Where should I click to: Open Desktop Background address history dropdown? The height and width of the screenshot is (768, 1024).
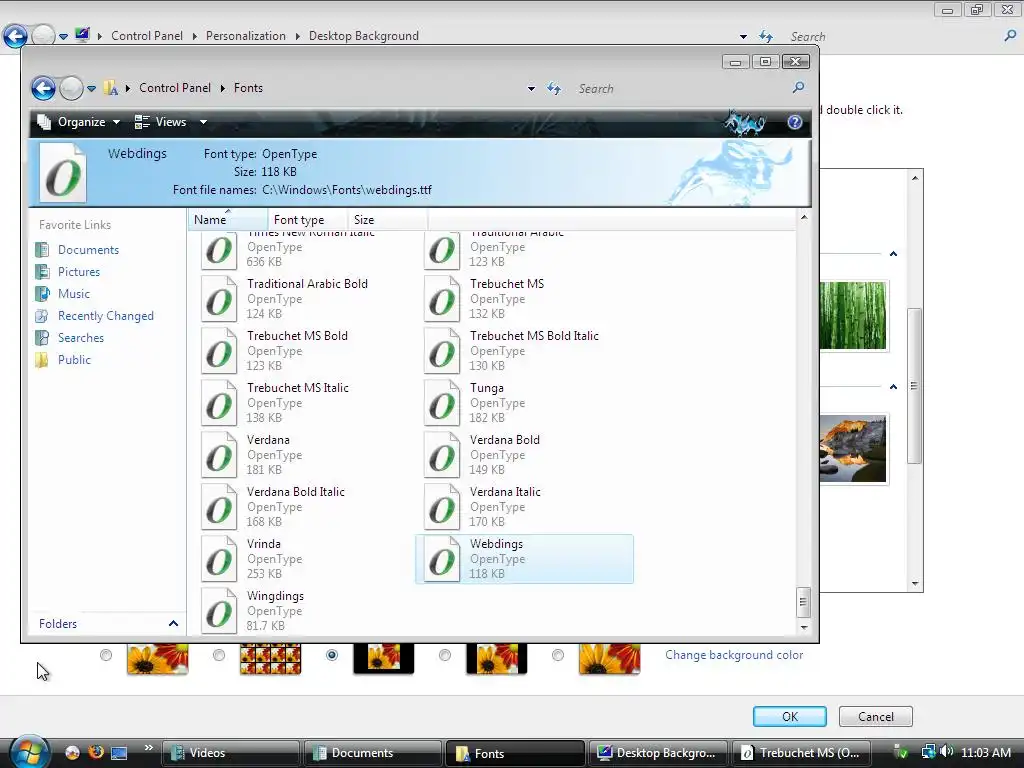tap(743, 37)
